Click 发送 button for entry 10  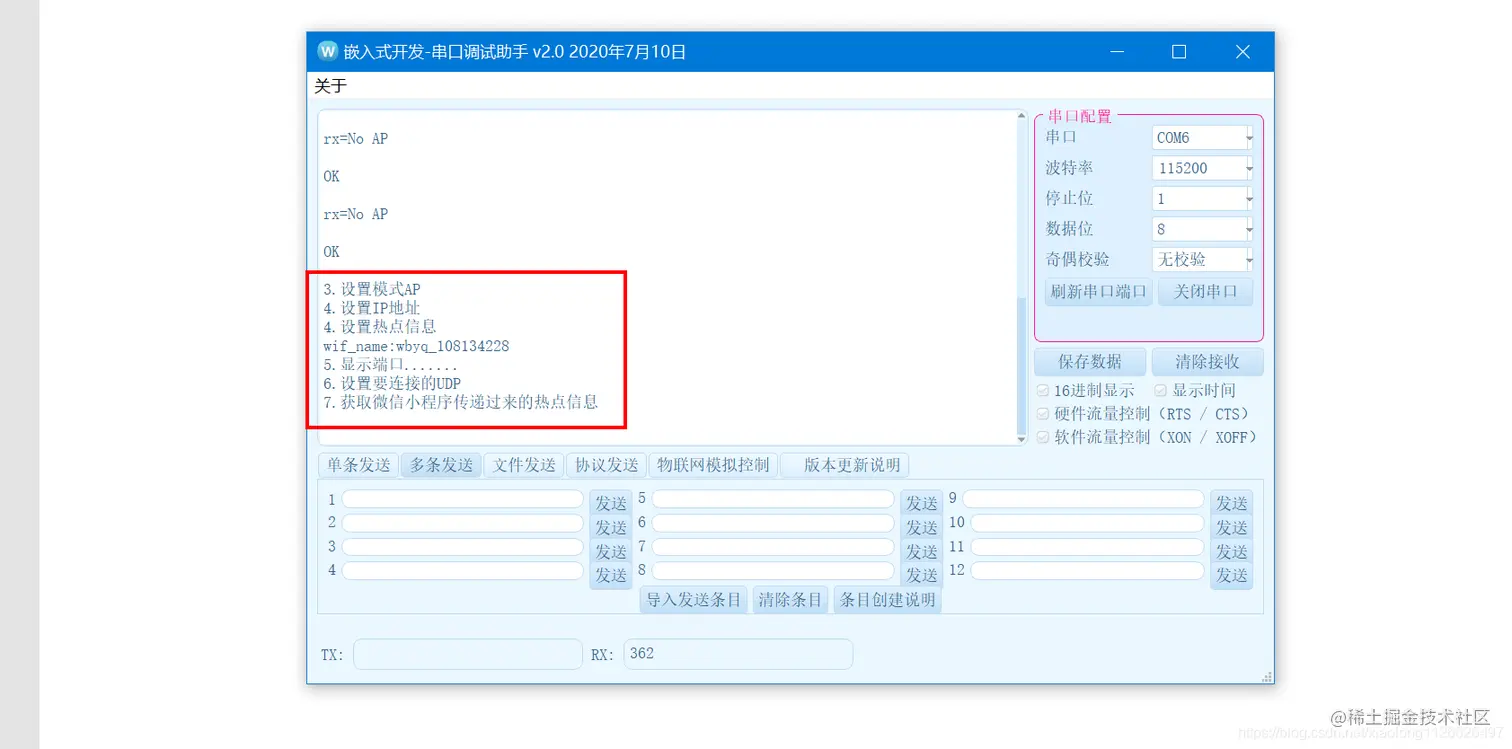1231,527
